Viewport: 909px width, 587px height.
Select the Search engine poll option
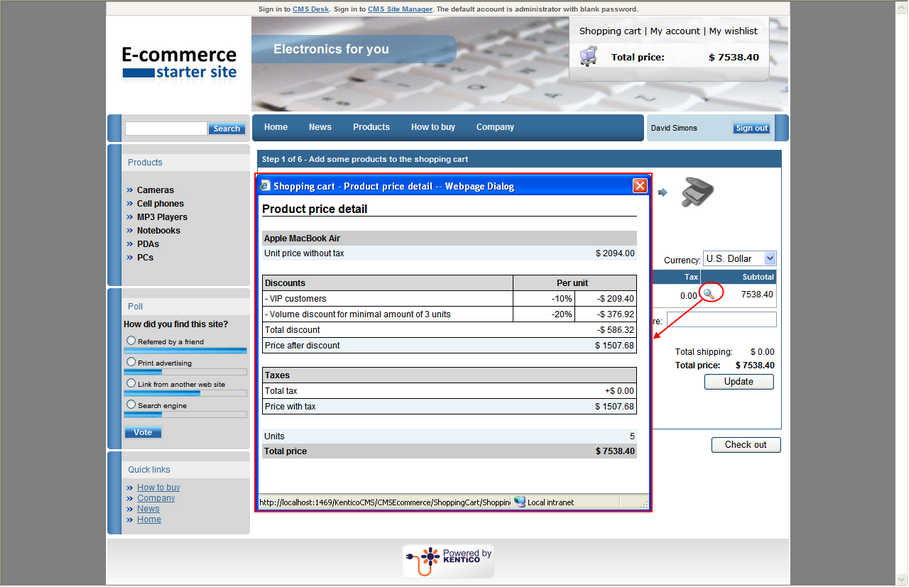point(131,404)
